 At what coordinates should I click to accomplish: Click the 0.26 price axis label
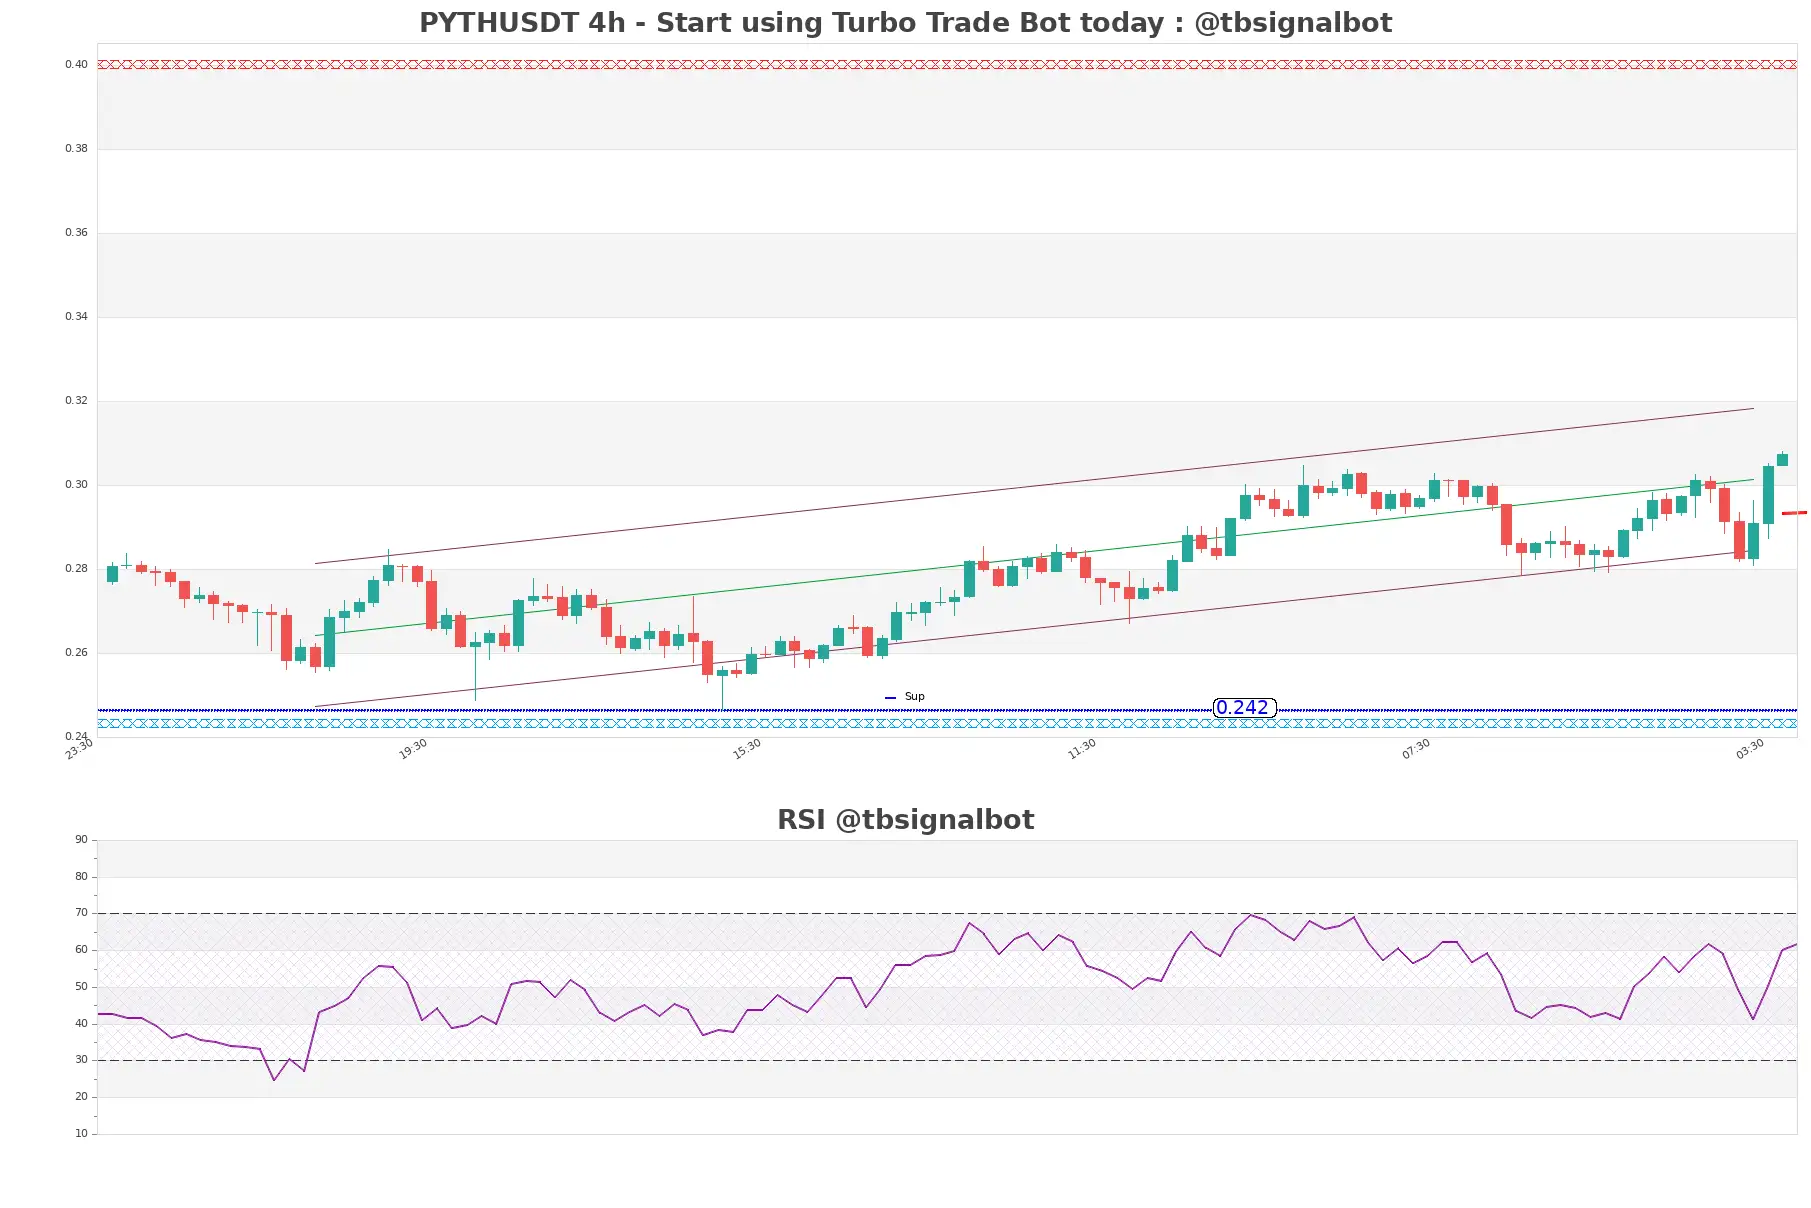pyautogui.click(x=76, y=653)
